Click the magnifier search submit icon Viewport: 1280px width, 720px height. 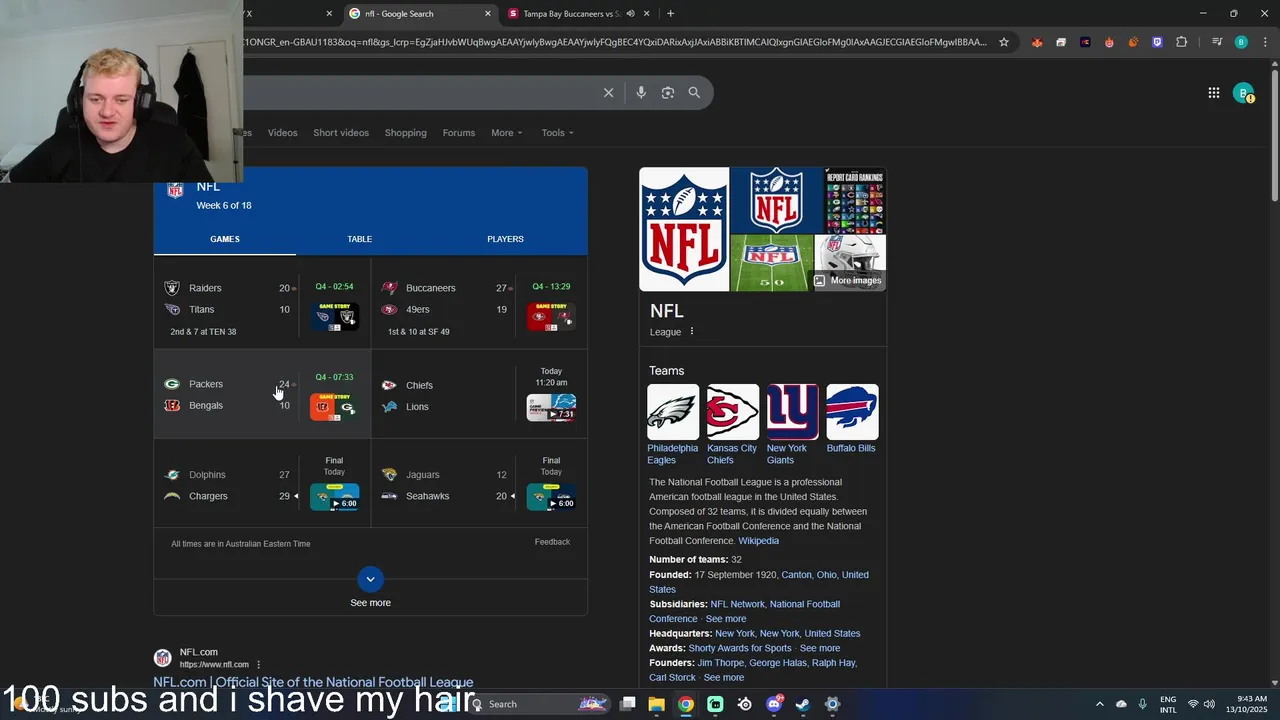(694, 93)
